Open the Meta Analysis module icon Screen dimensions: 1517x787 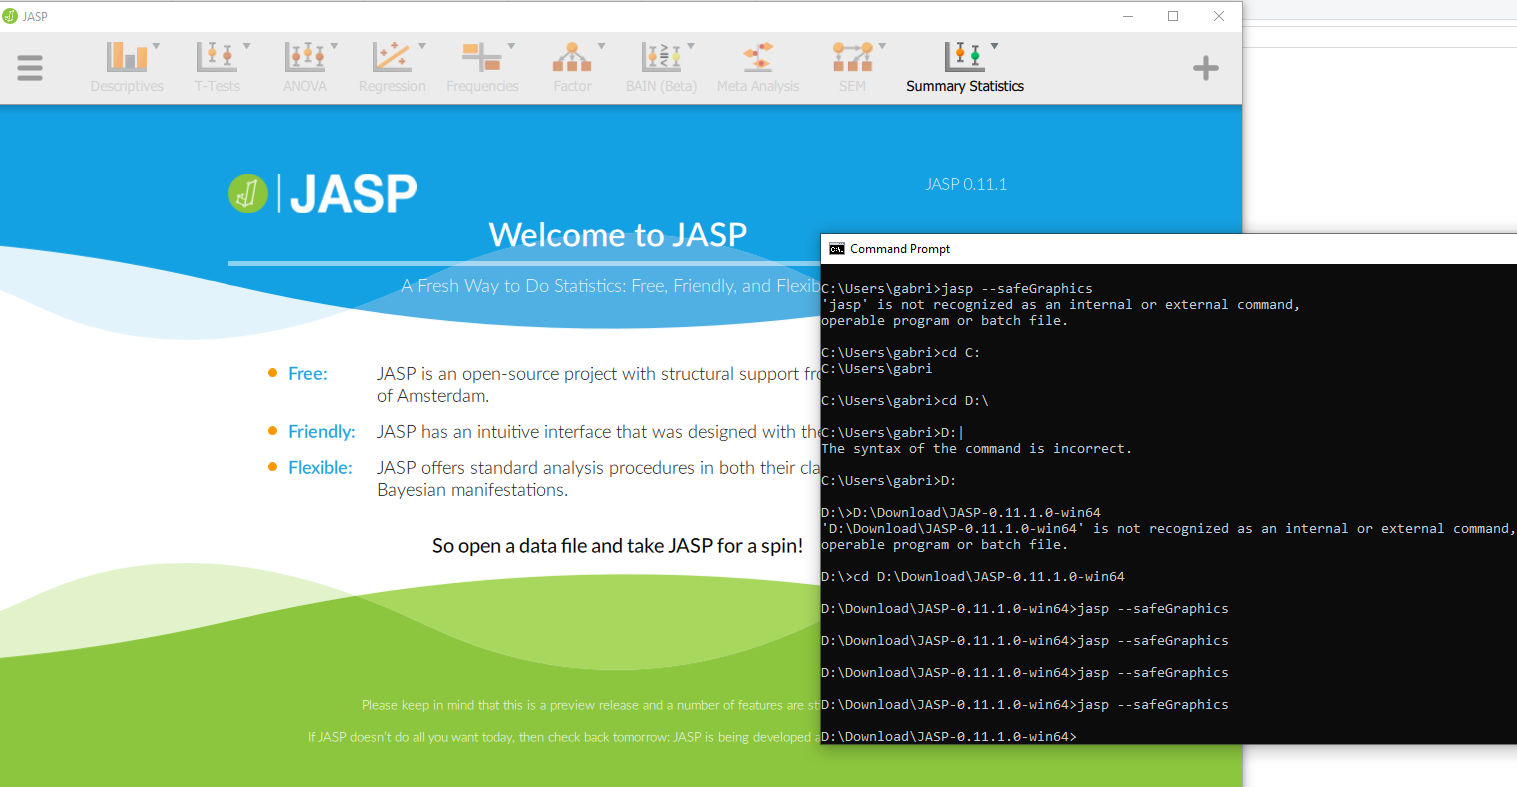pos(758,57)
